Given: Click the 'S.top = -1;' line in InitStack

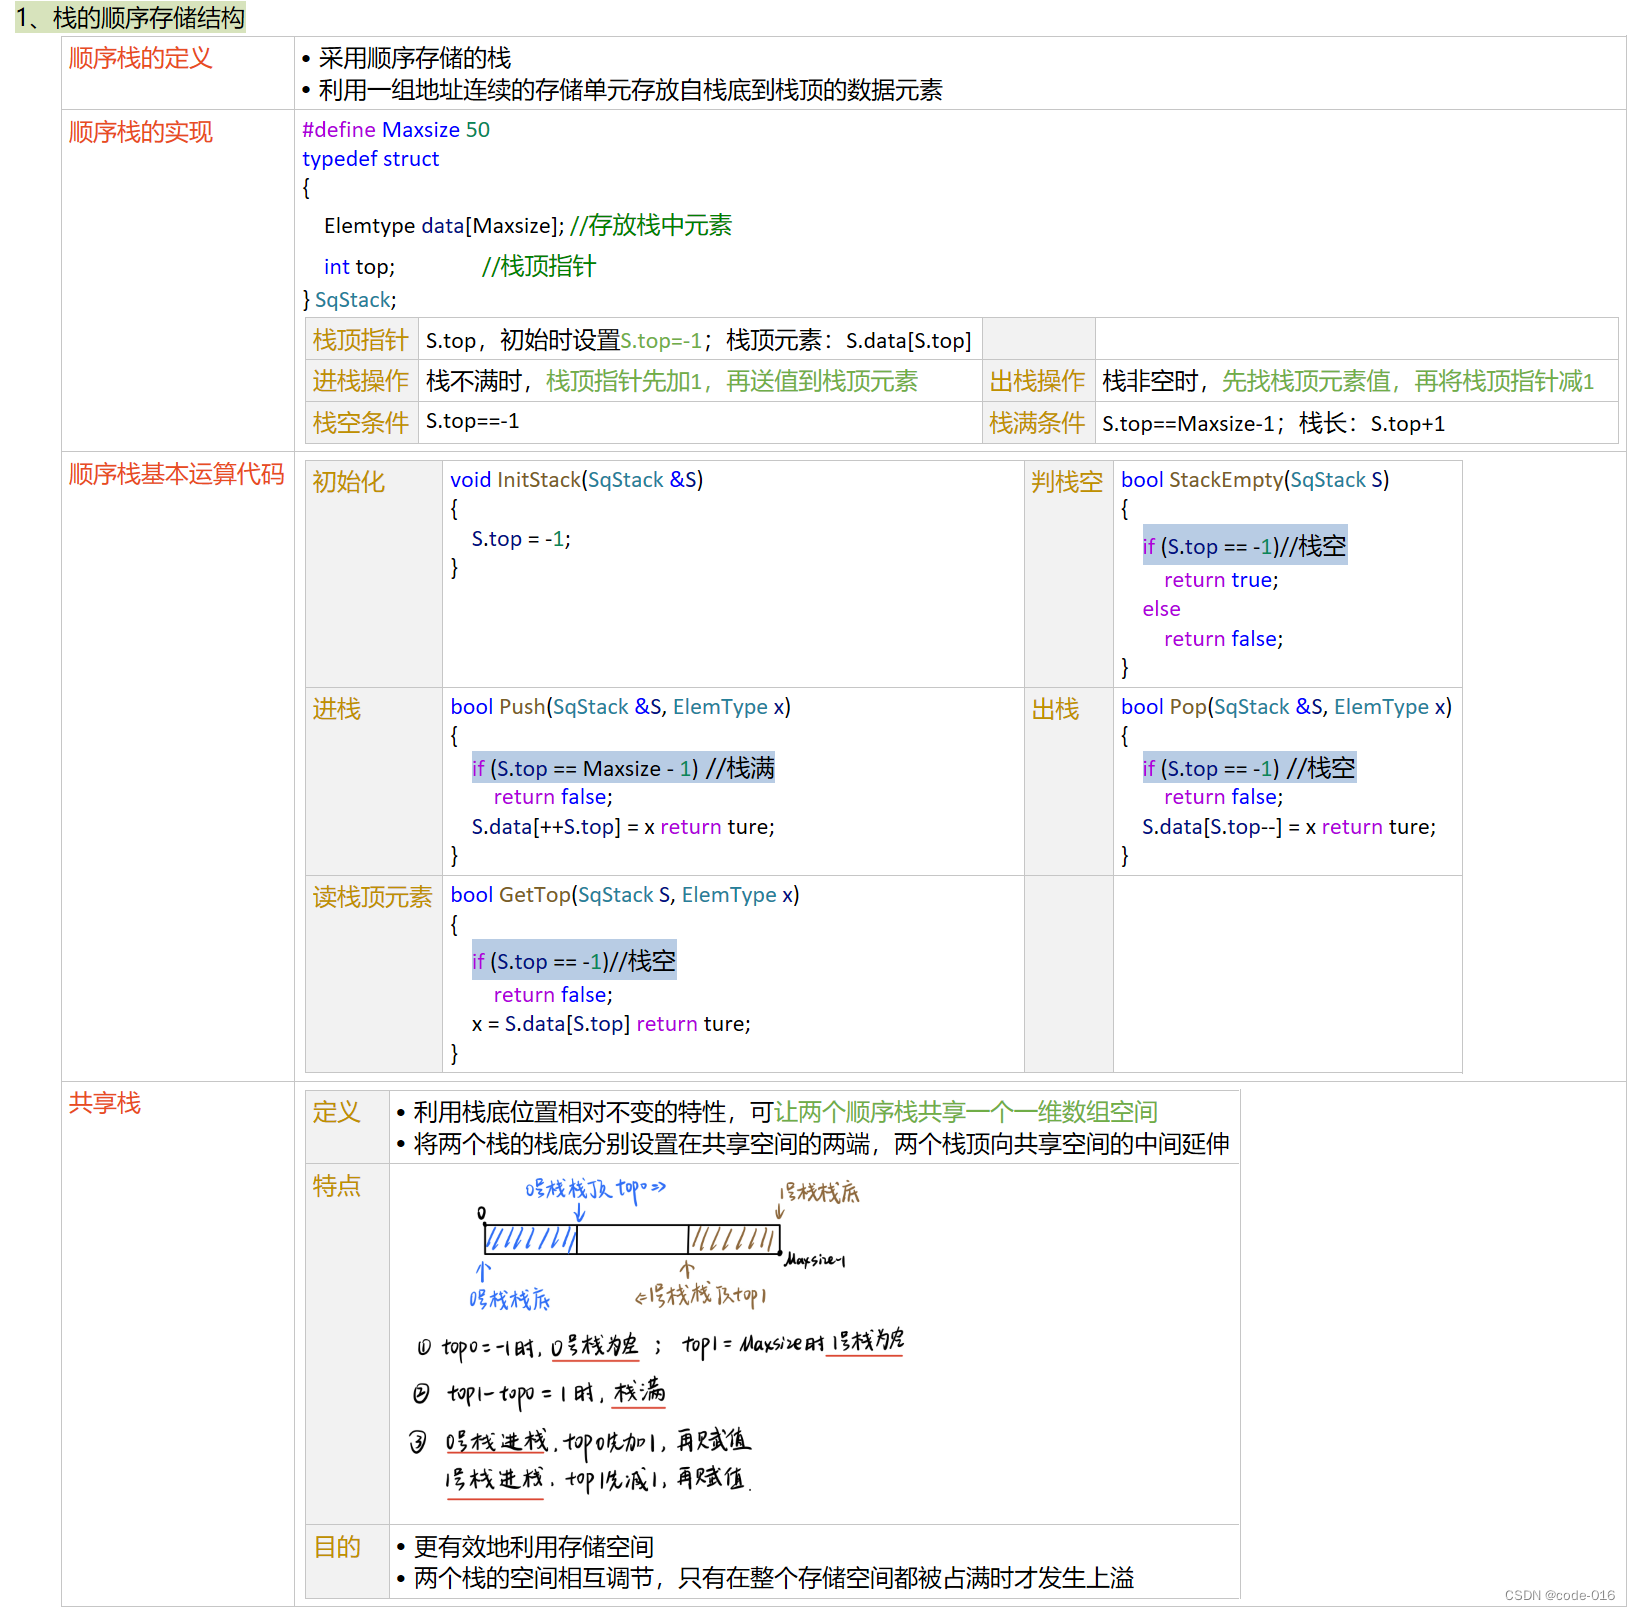Looking at the screenshot, I should [521, 539].
